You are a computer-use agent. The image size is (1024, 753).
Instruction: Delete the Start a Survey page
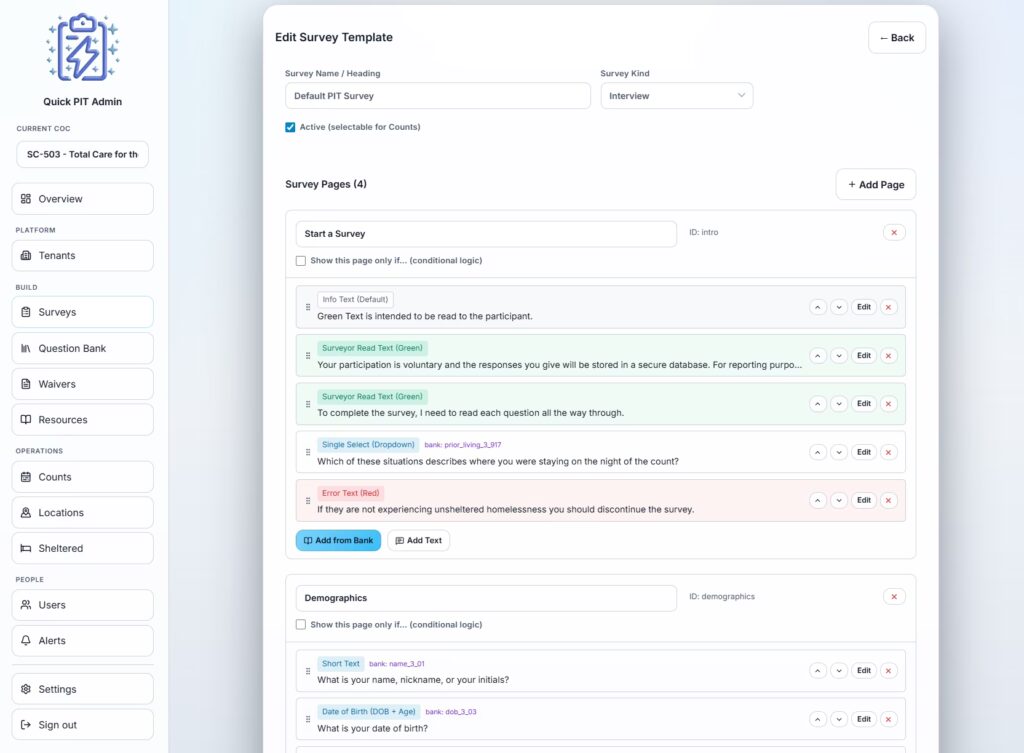[x=894, y=232]
